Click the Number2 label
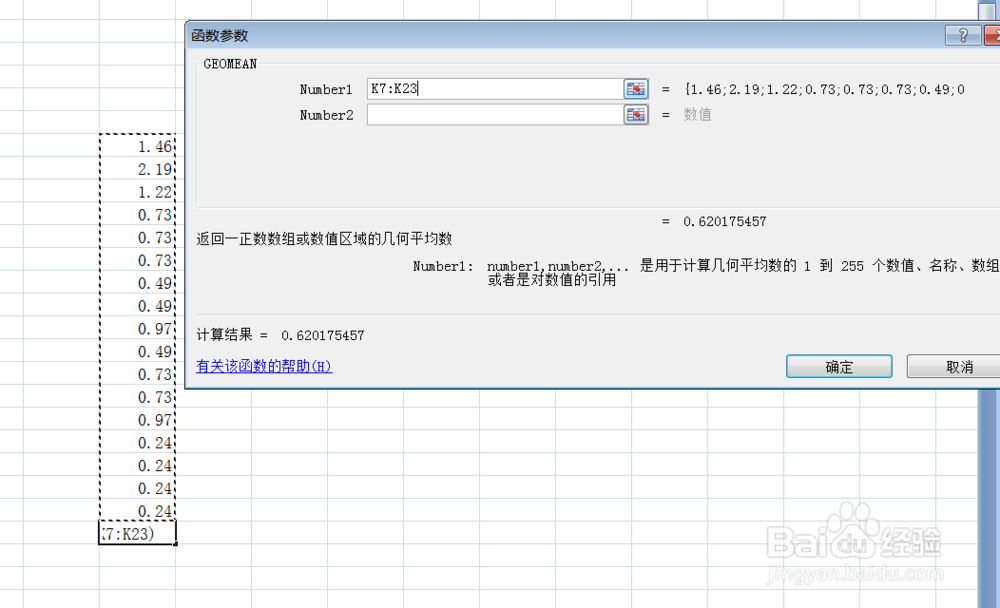This screenshot has width=1000, height=608. (326, 115)
